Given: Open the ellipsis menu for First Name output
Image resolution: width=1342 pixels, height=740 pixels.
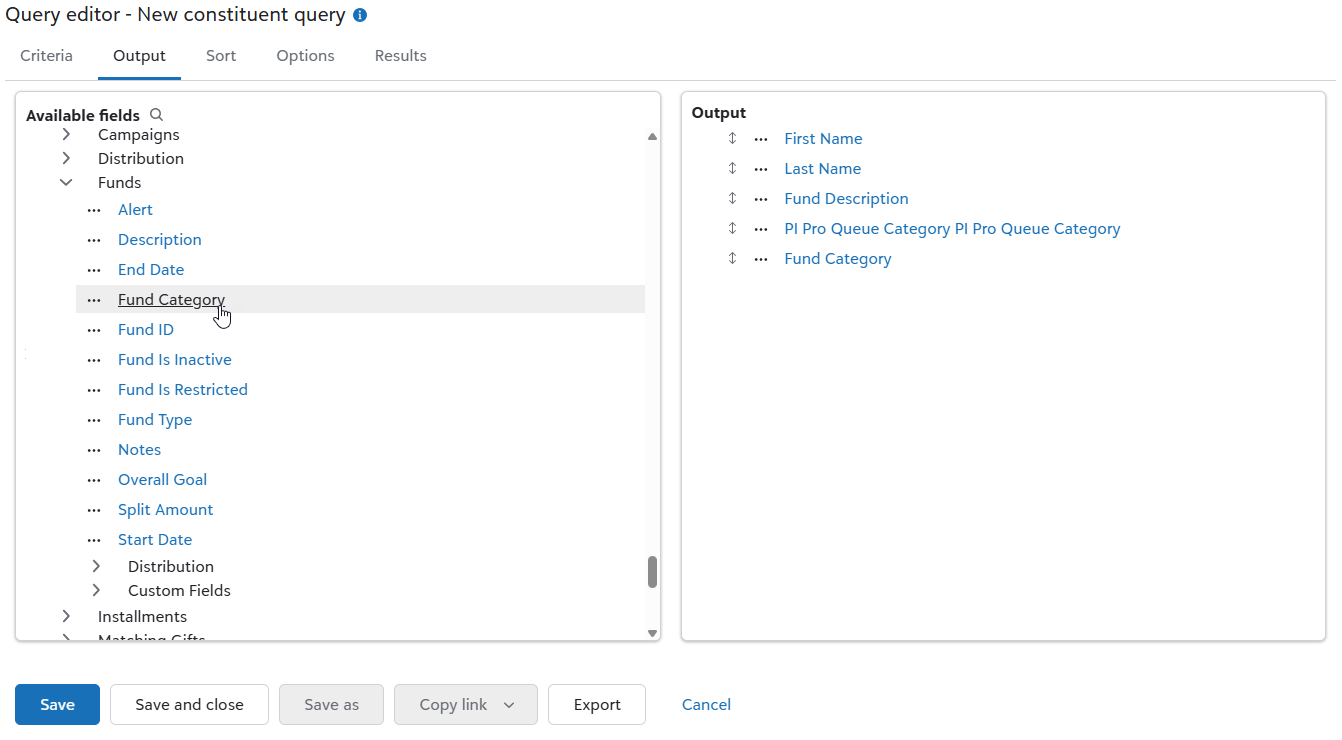Looking at the screenshot, I should coord(759,138).
